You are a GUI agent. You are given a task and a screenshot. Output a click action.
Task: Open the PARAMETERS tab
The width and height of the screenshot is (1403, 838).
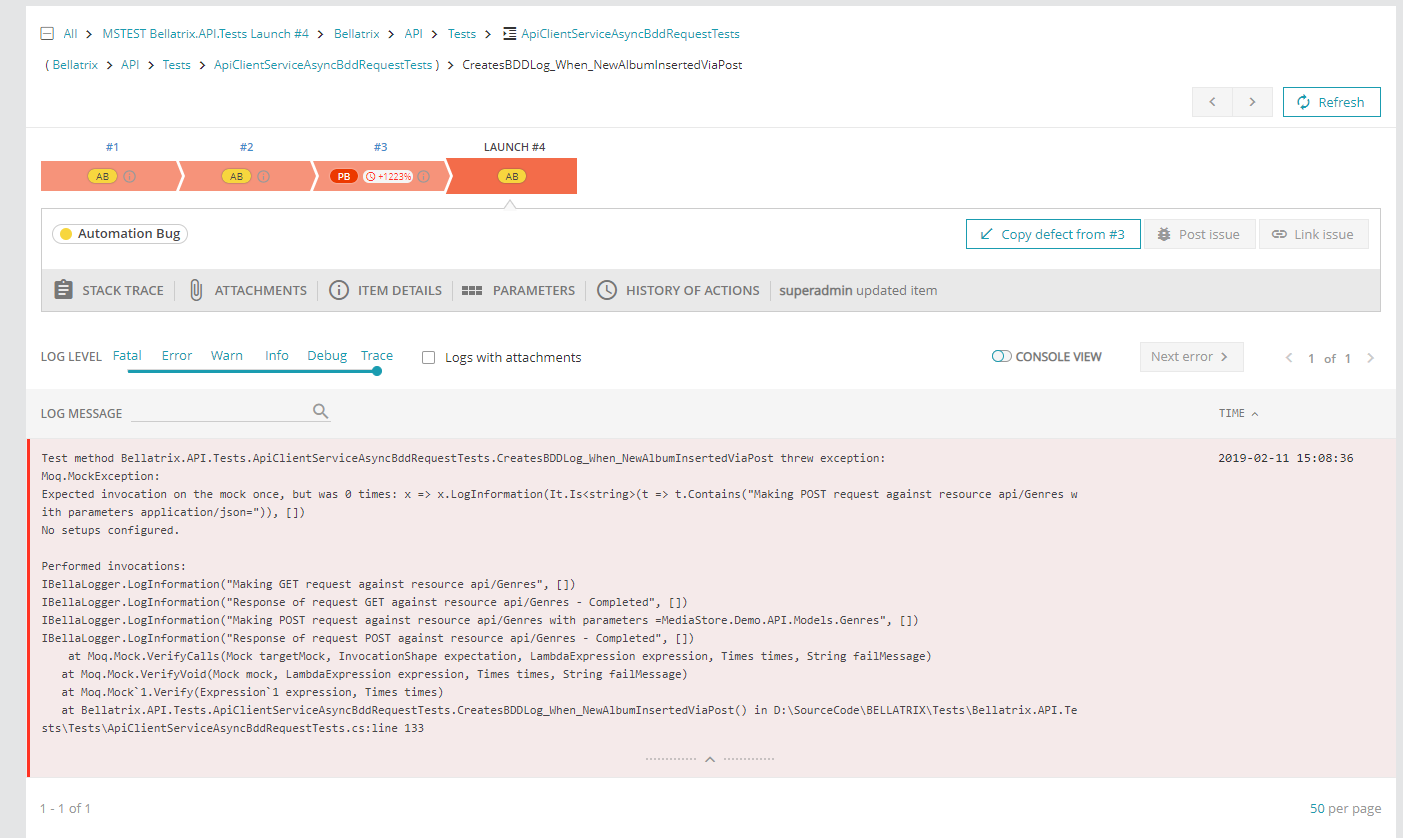click(519, 290)
